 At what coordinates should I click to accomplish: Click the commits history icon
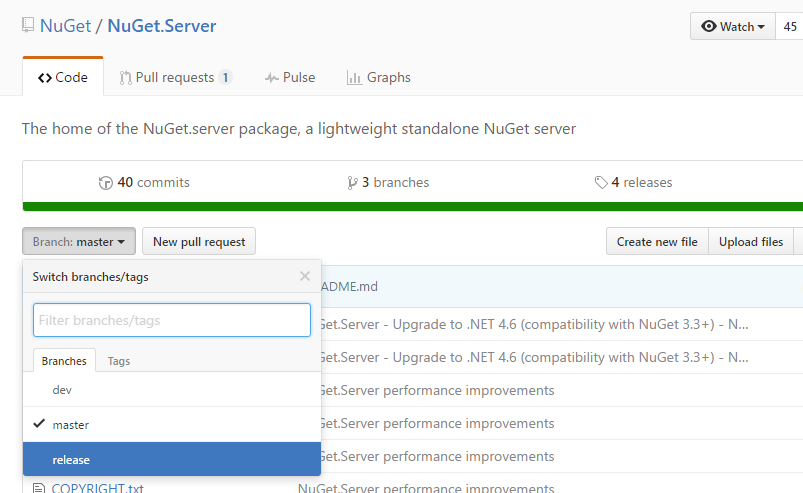(x=105, y=183)
